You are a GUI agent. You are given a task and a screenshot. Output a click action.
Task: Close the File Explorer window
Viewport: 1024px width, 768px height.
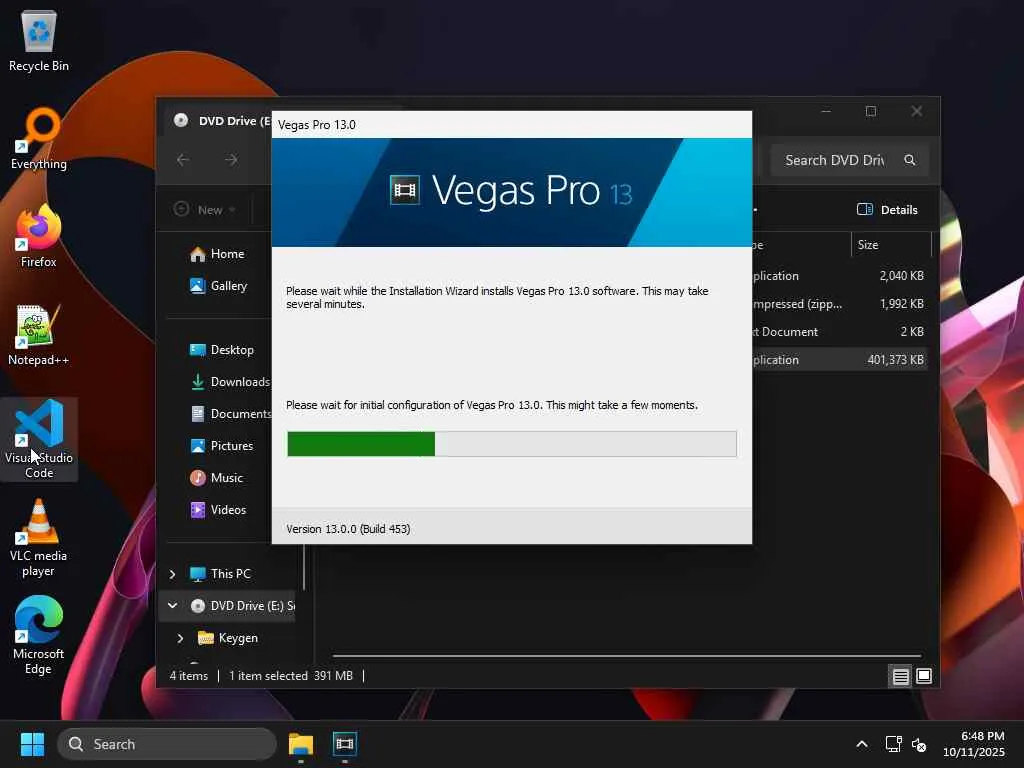pos(917,112)
